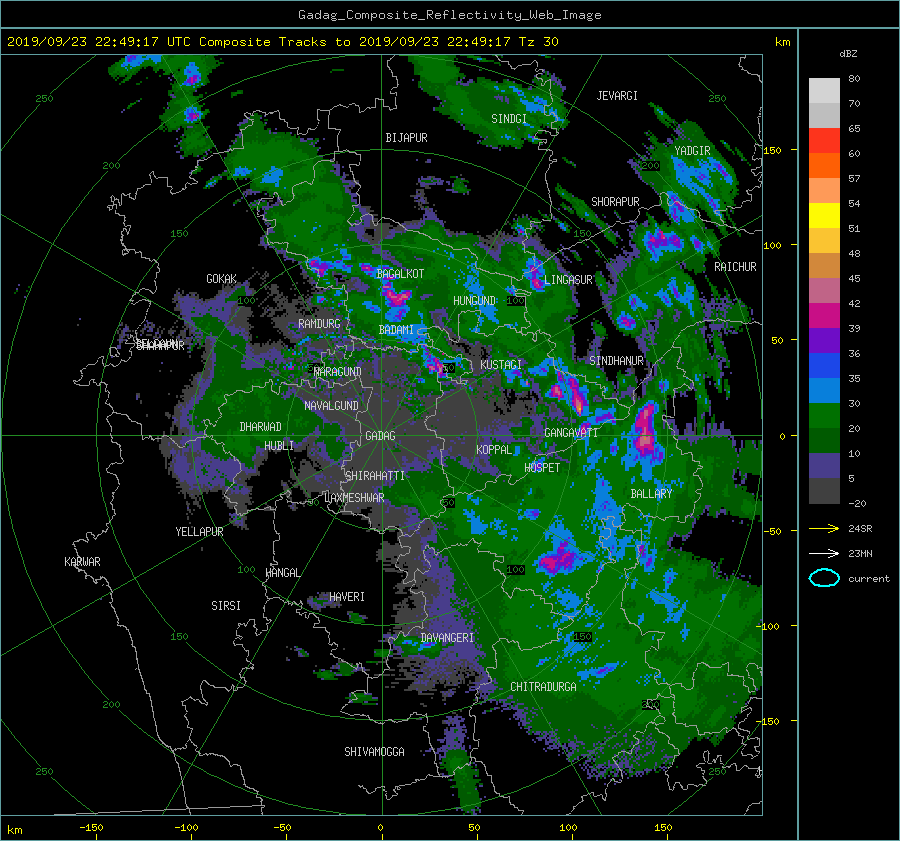Image resolution: width=900 pixels, height=841 pixels.
Task: Click the SHORAPUR city label
Action: (615, 202)
